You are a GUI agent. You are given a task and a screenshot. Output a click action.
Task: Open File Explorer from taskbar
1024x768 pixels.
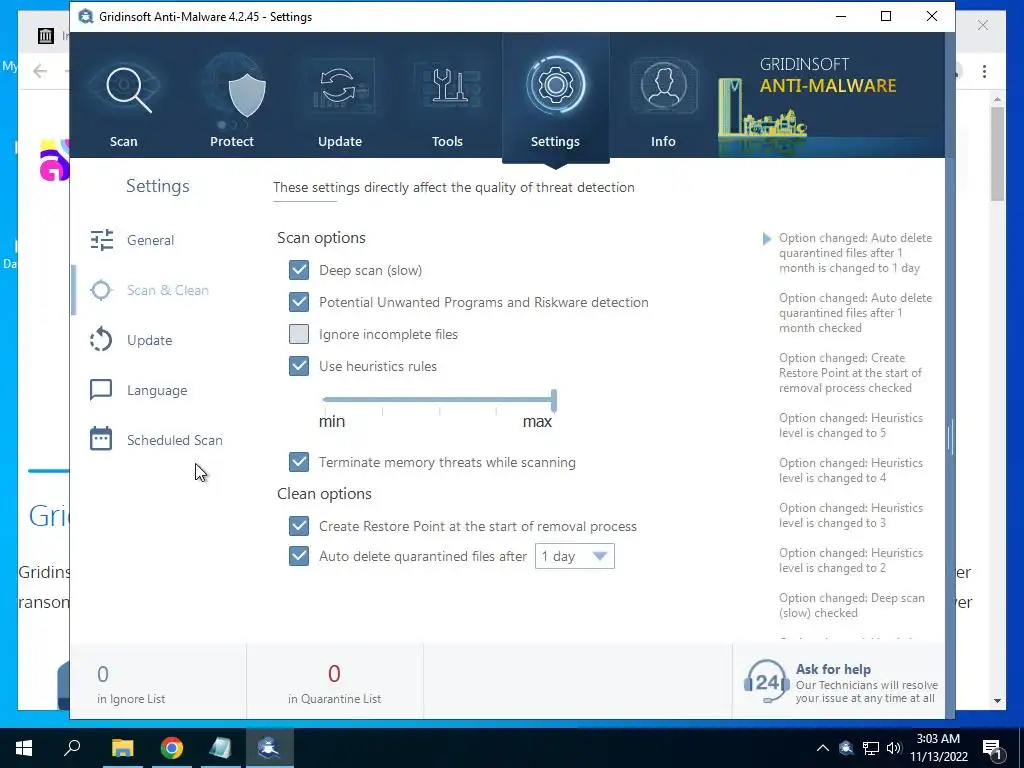(122, 748)
